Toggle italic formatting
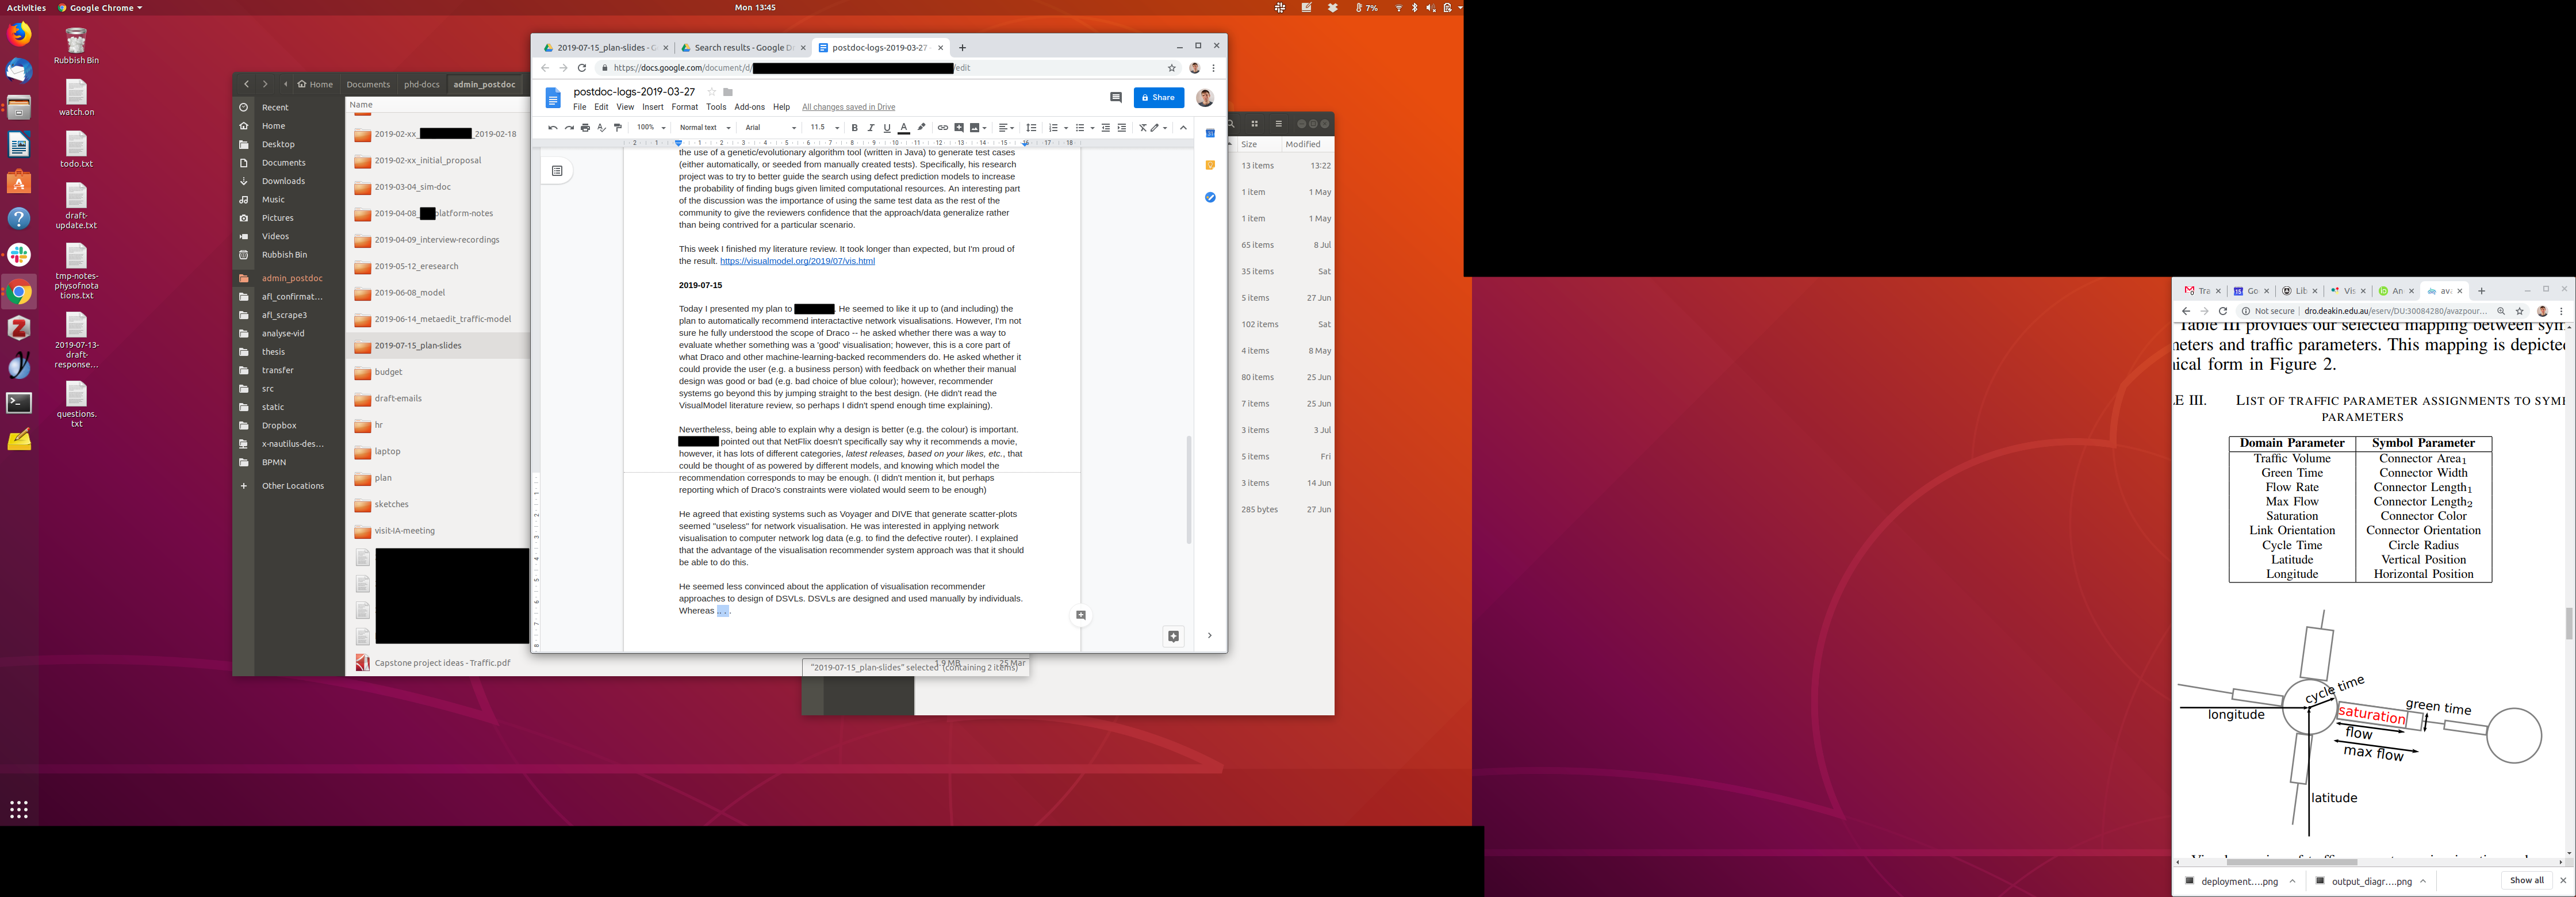Image resolution: width=2576 pixels, height=897 pixels. (870, 128)
